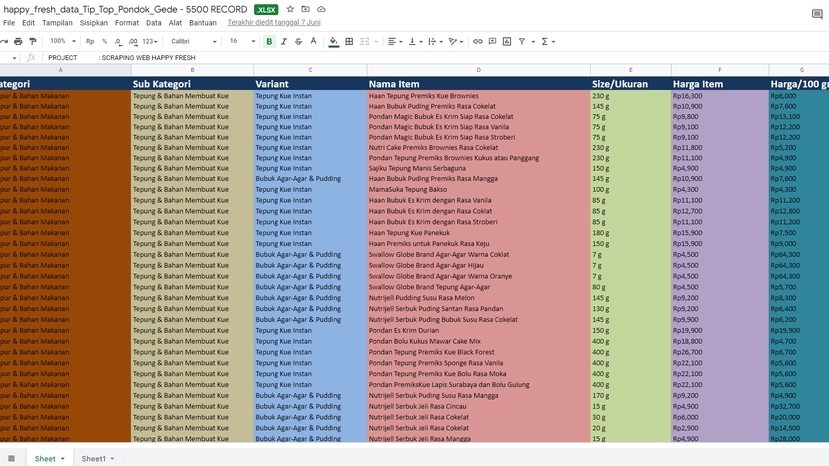Open the fill color picker
This screenshot has height=466, width=829.
pos(334,41)
